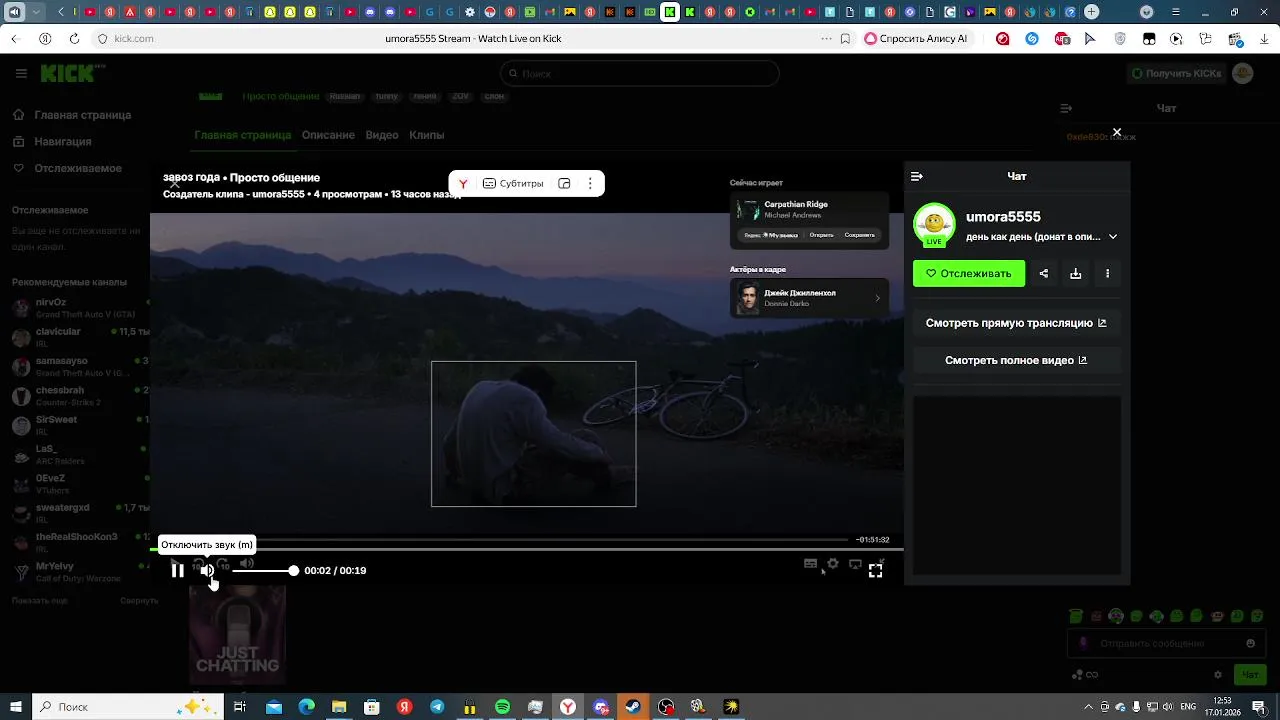1280x720 pixels.
Task: Click Сохранить in the music card
Action: pos(859,235)
